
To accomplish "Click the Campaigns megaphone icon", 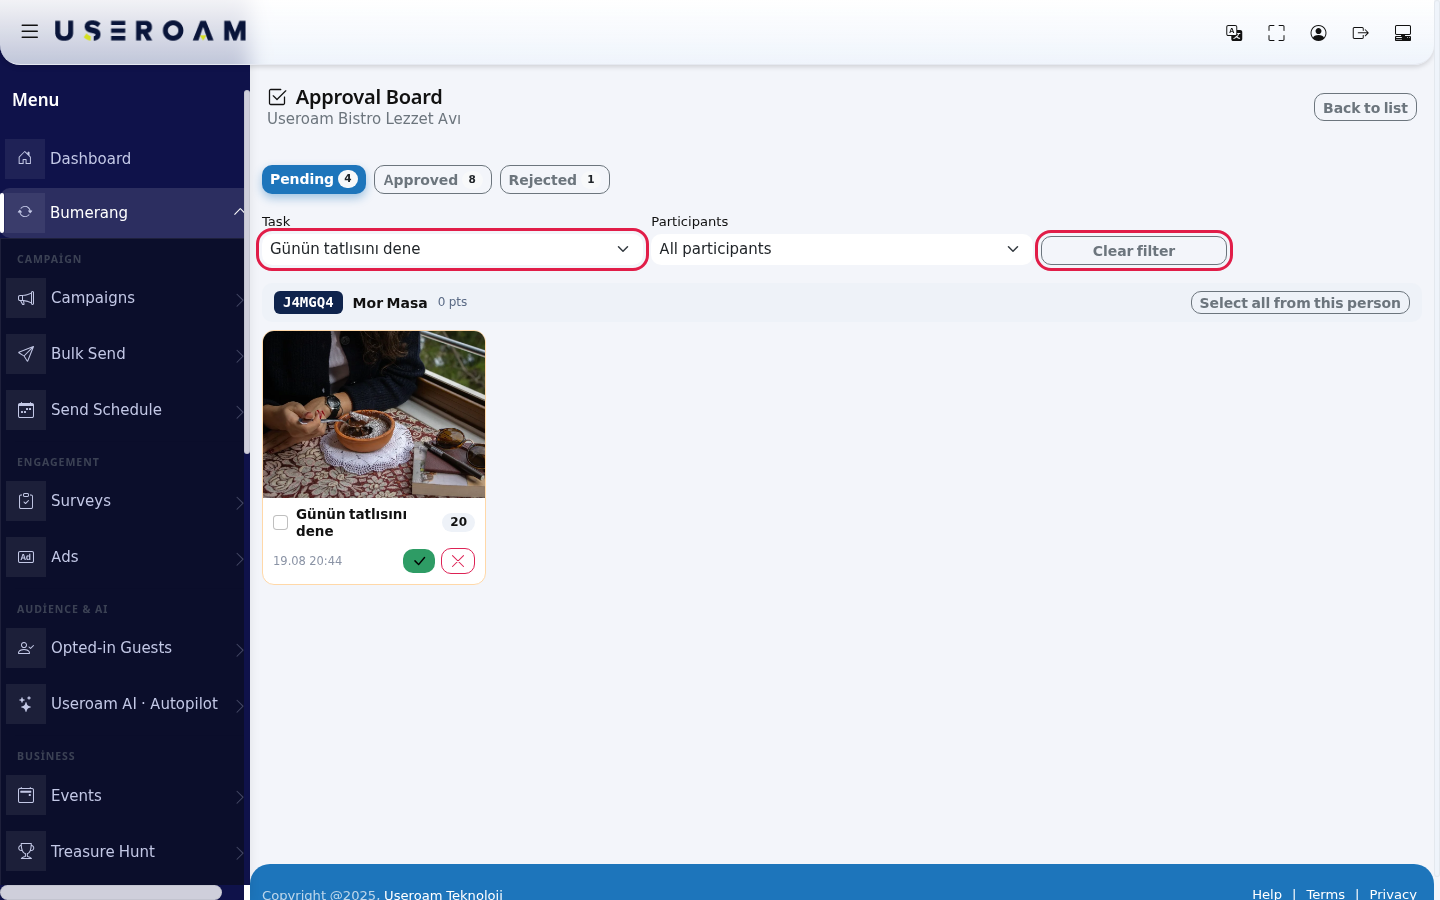I will point(26,298).
